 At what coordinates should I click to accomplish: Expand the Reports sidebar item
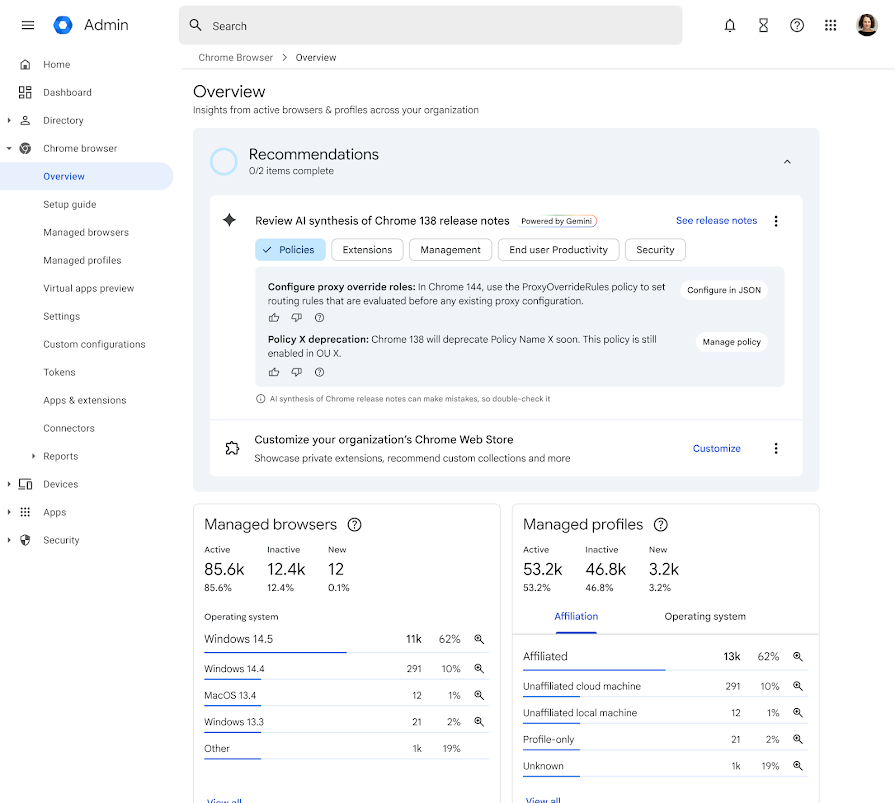click(33, 456)
